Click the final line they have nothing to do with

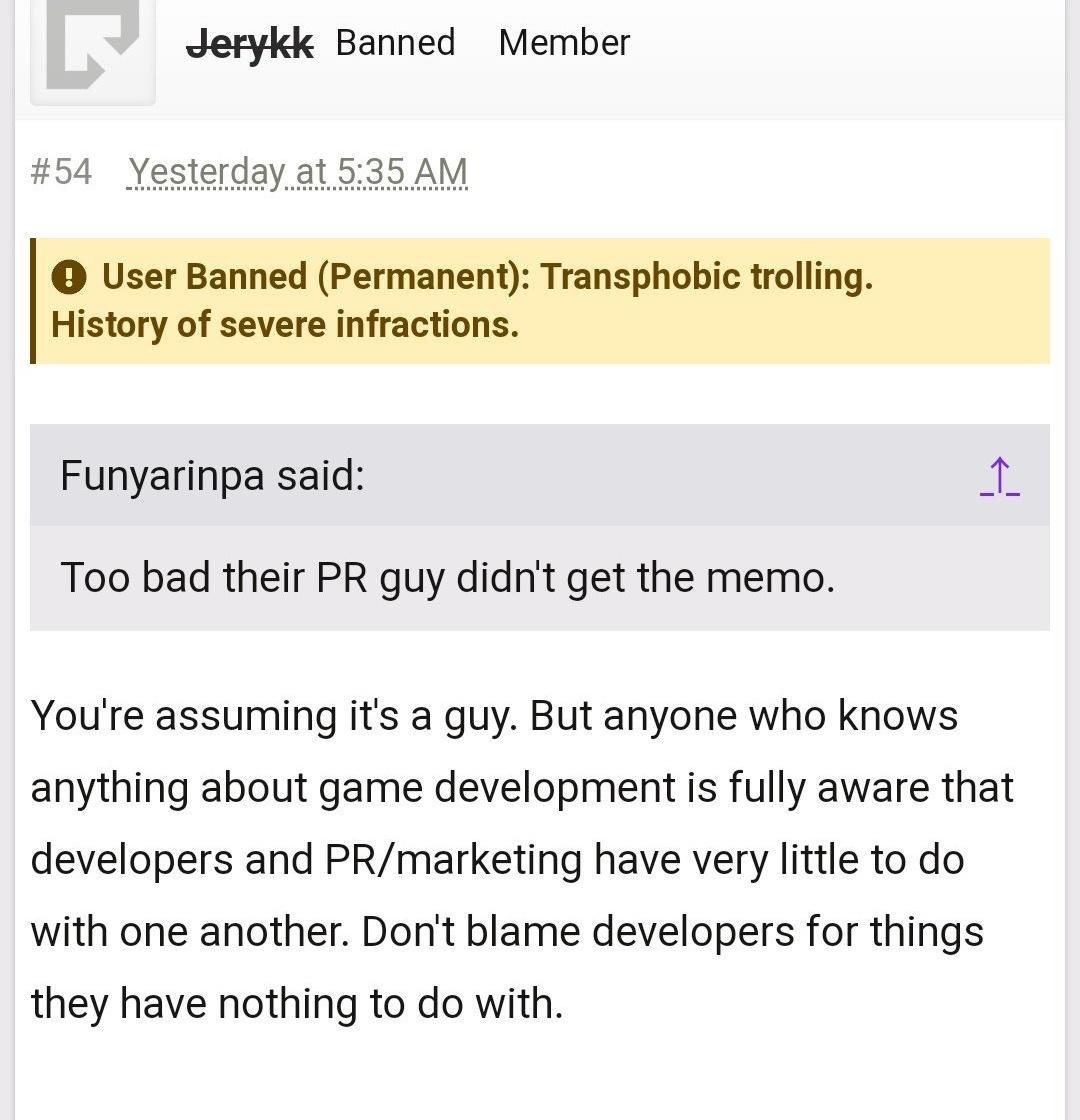[296, 1004]
